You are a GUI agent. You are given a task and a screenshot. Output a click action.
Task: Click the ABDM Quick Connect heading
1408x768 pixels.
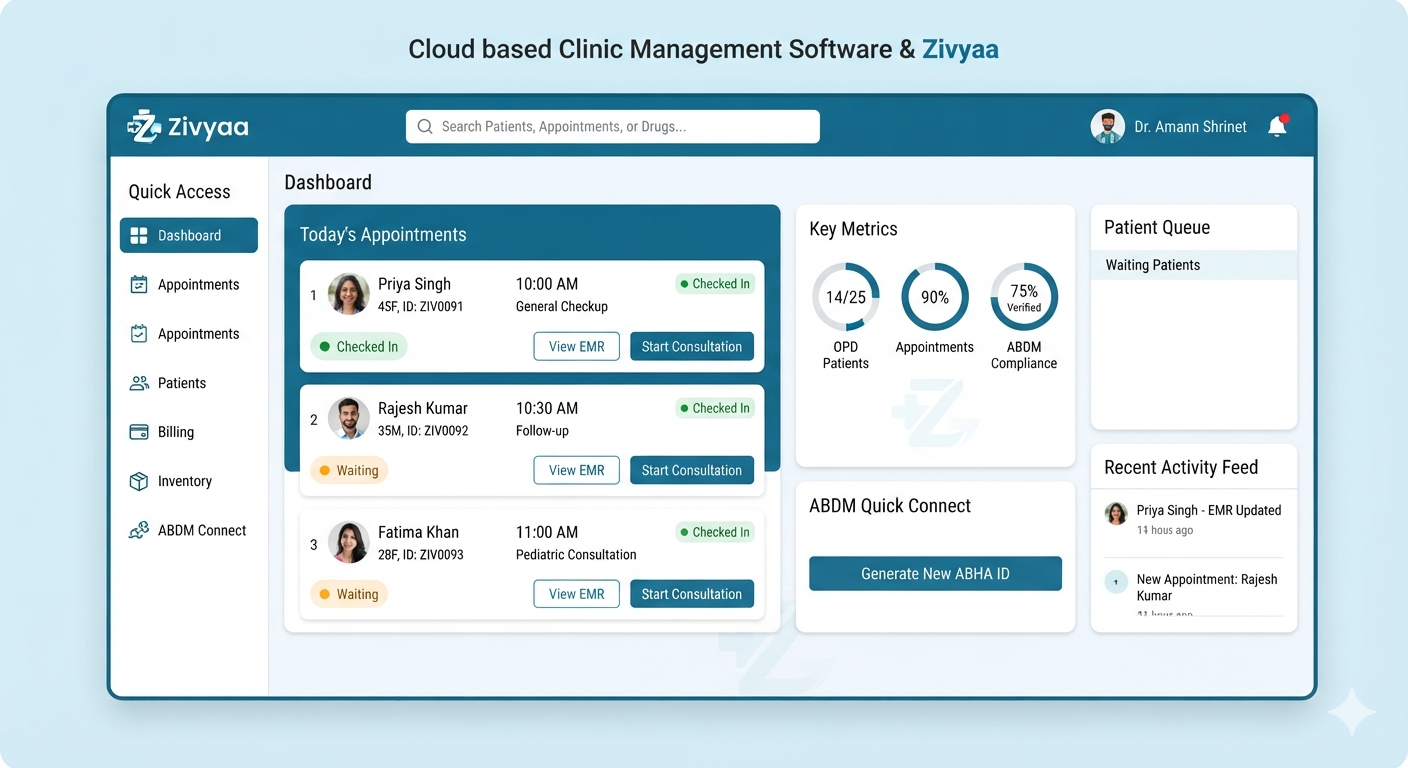(x=890, y=506)
